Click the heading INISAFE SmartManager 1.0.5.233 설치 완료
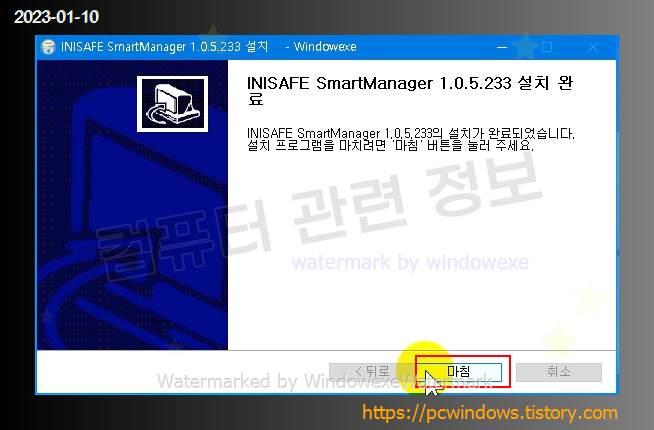 [410, 91]
